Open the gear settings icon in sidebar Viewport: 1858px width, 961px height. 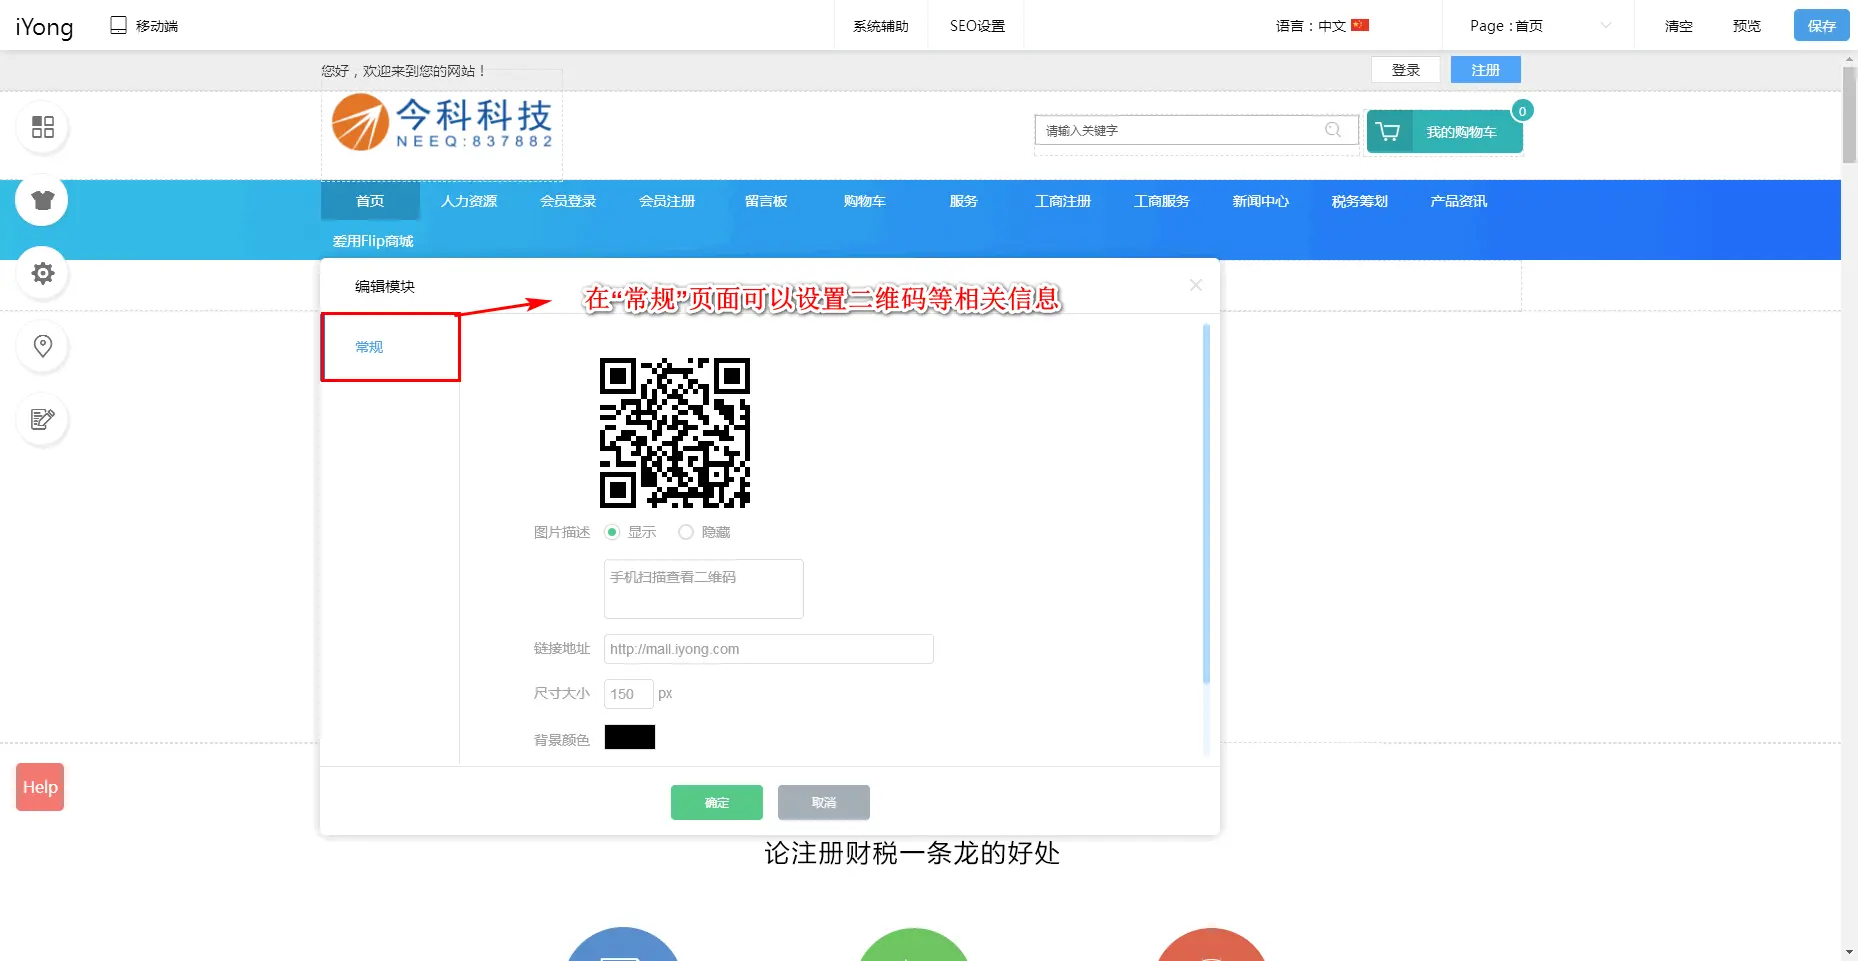(x=42, y=273)
